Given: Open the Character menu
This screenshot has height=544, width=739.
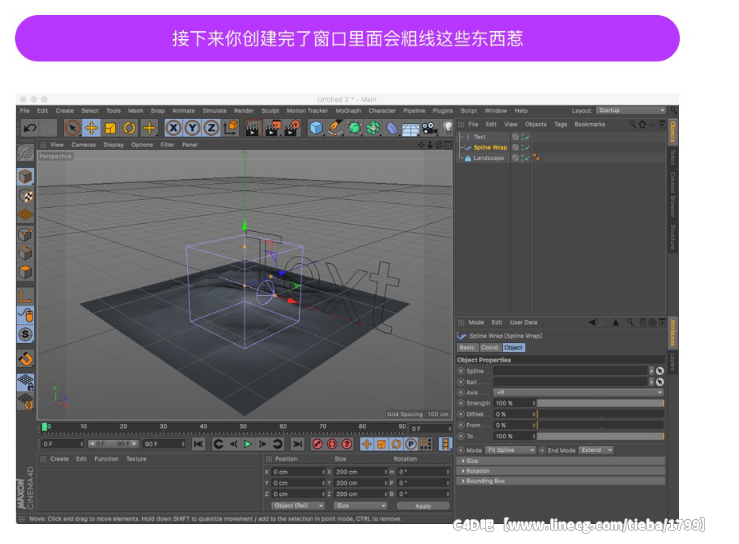Looking at the screenshot, I should click(382, 111).
